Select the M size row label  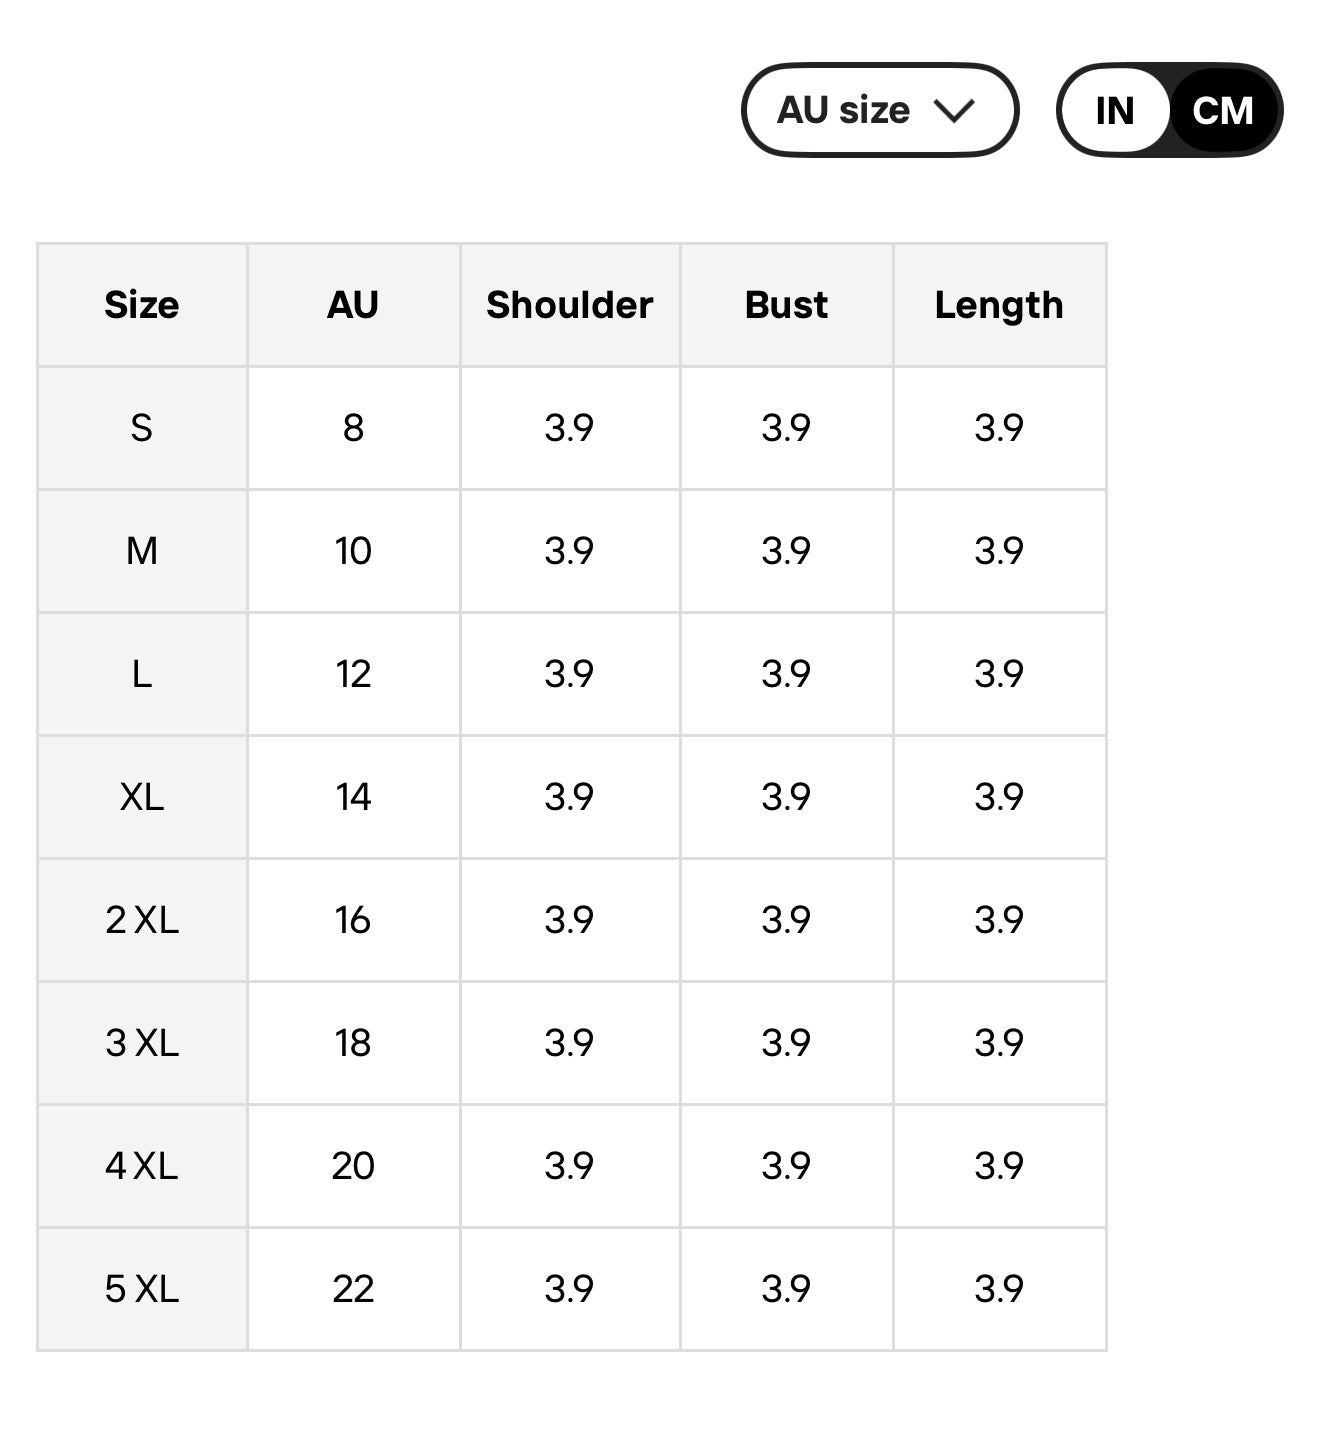pyautogui.click(x=142, y=551)
